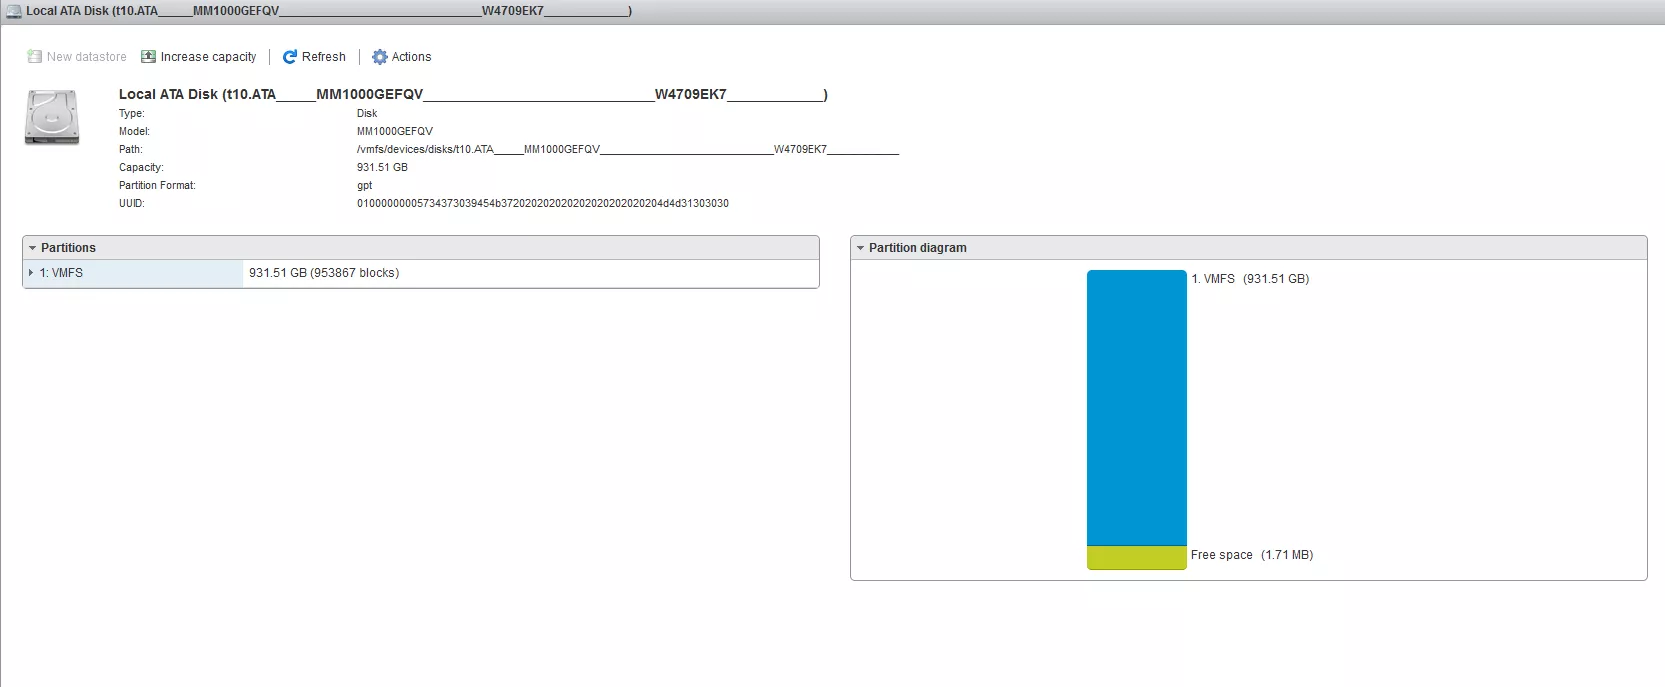The image size is (1665, 687).
Task: Click the Refresh arrow icon
Action: (x=290, y=57)
